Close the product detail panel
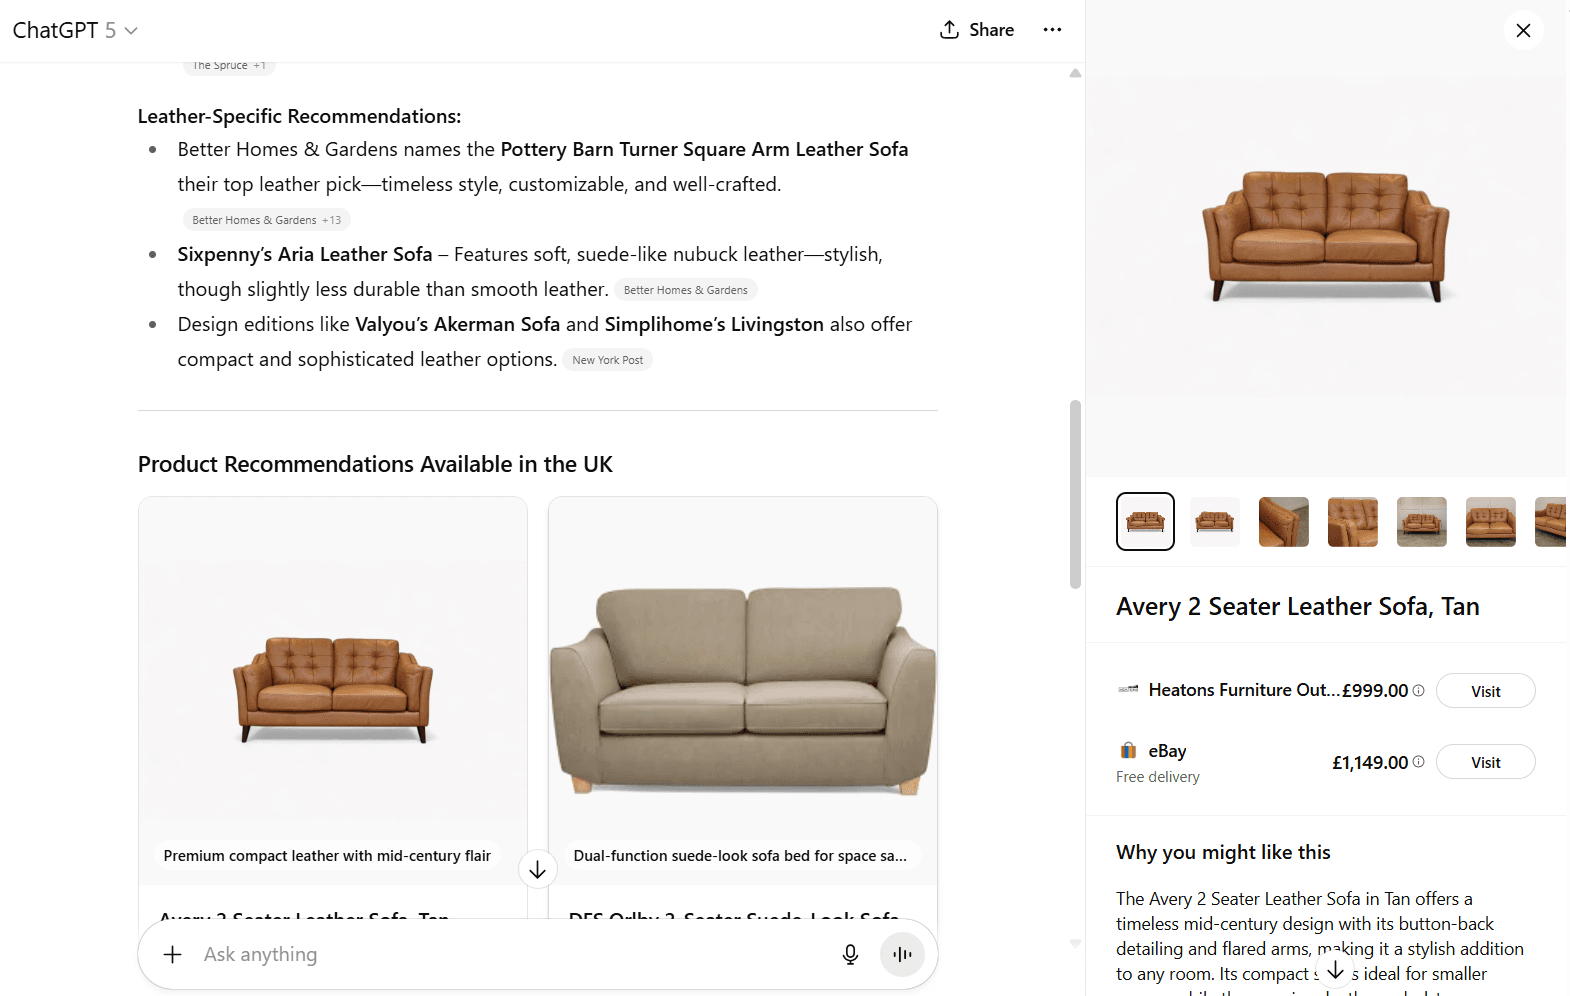This screenshot has height=996, width=1570. click(1523, 31)
